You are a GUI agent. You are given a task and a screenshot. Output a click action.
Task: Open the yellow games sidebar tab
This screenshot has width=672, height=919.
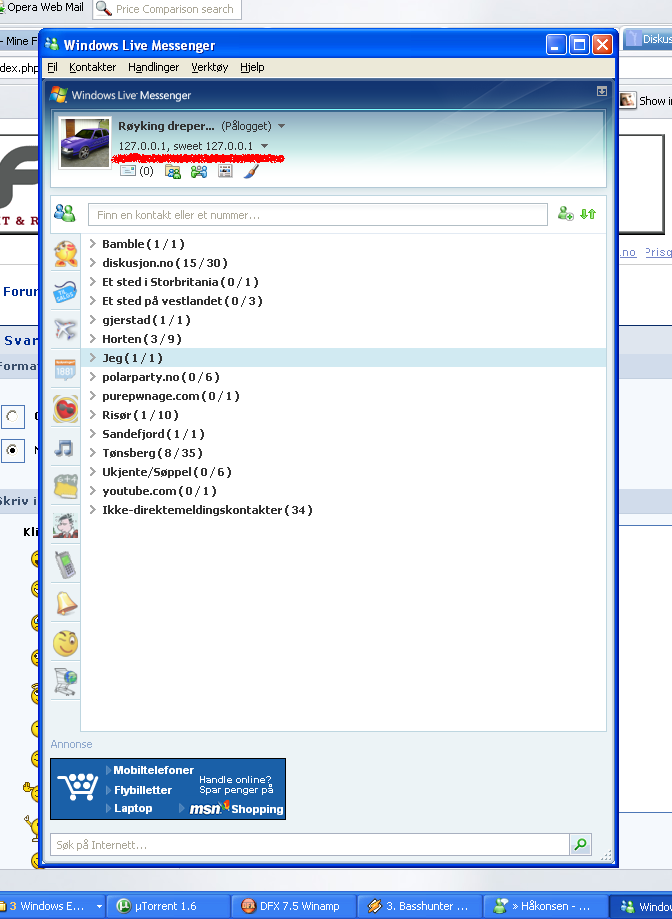(x=66, y=486)
